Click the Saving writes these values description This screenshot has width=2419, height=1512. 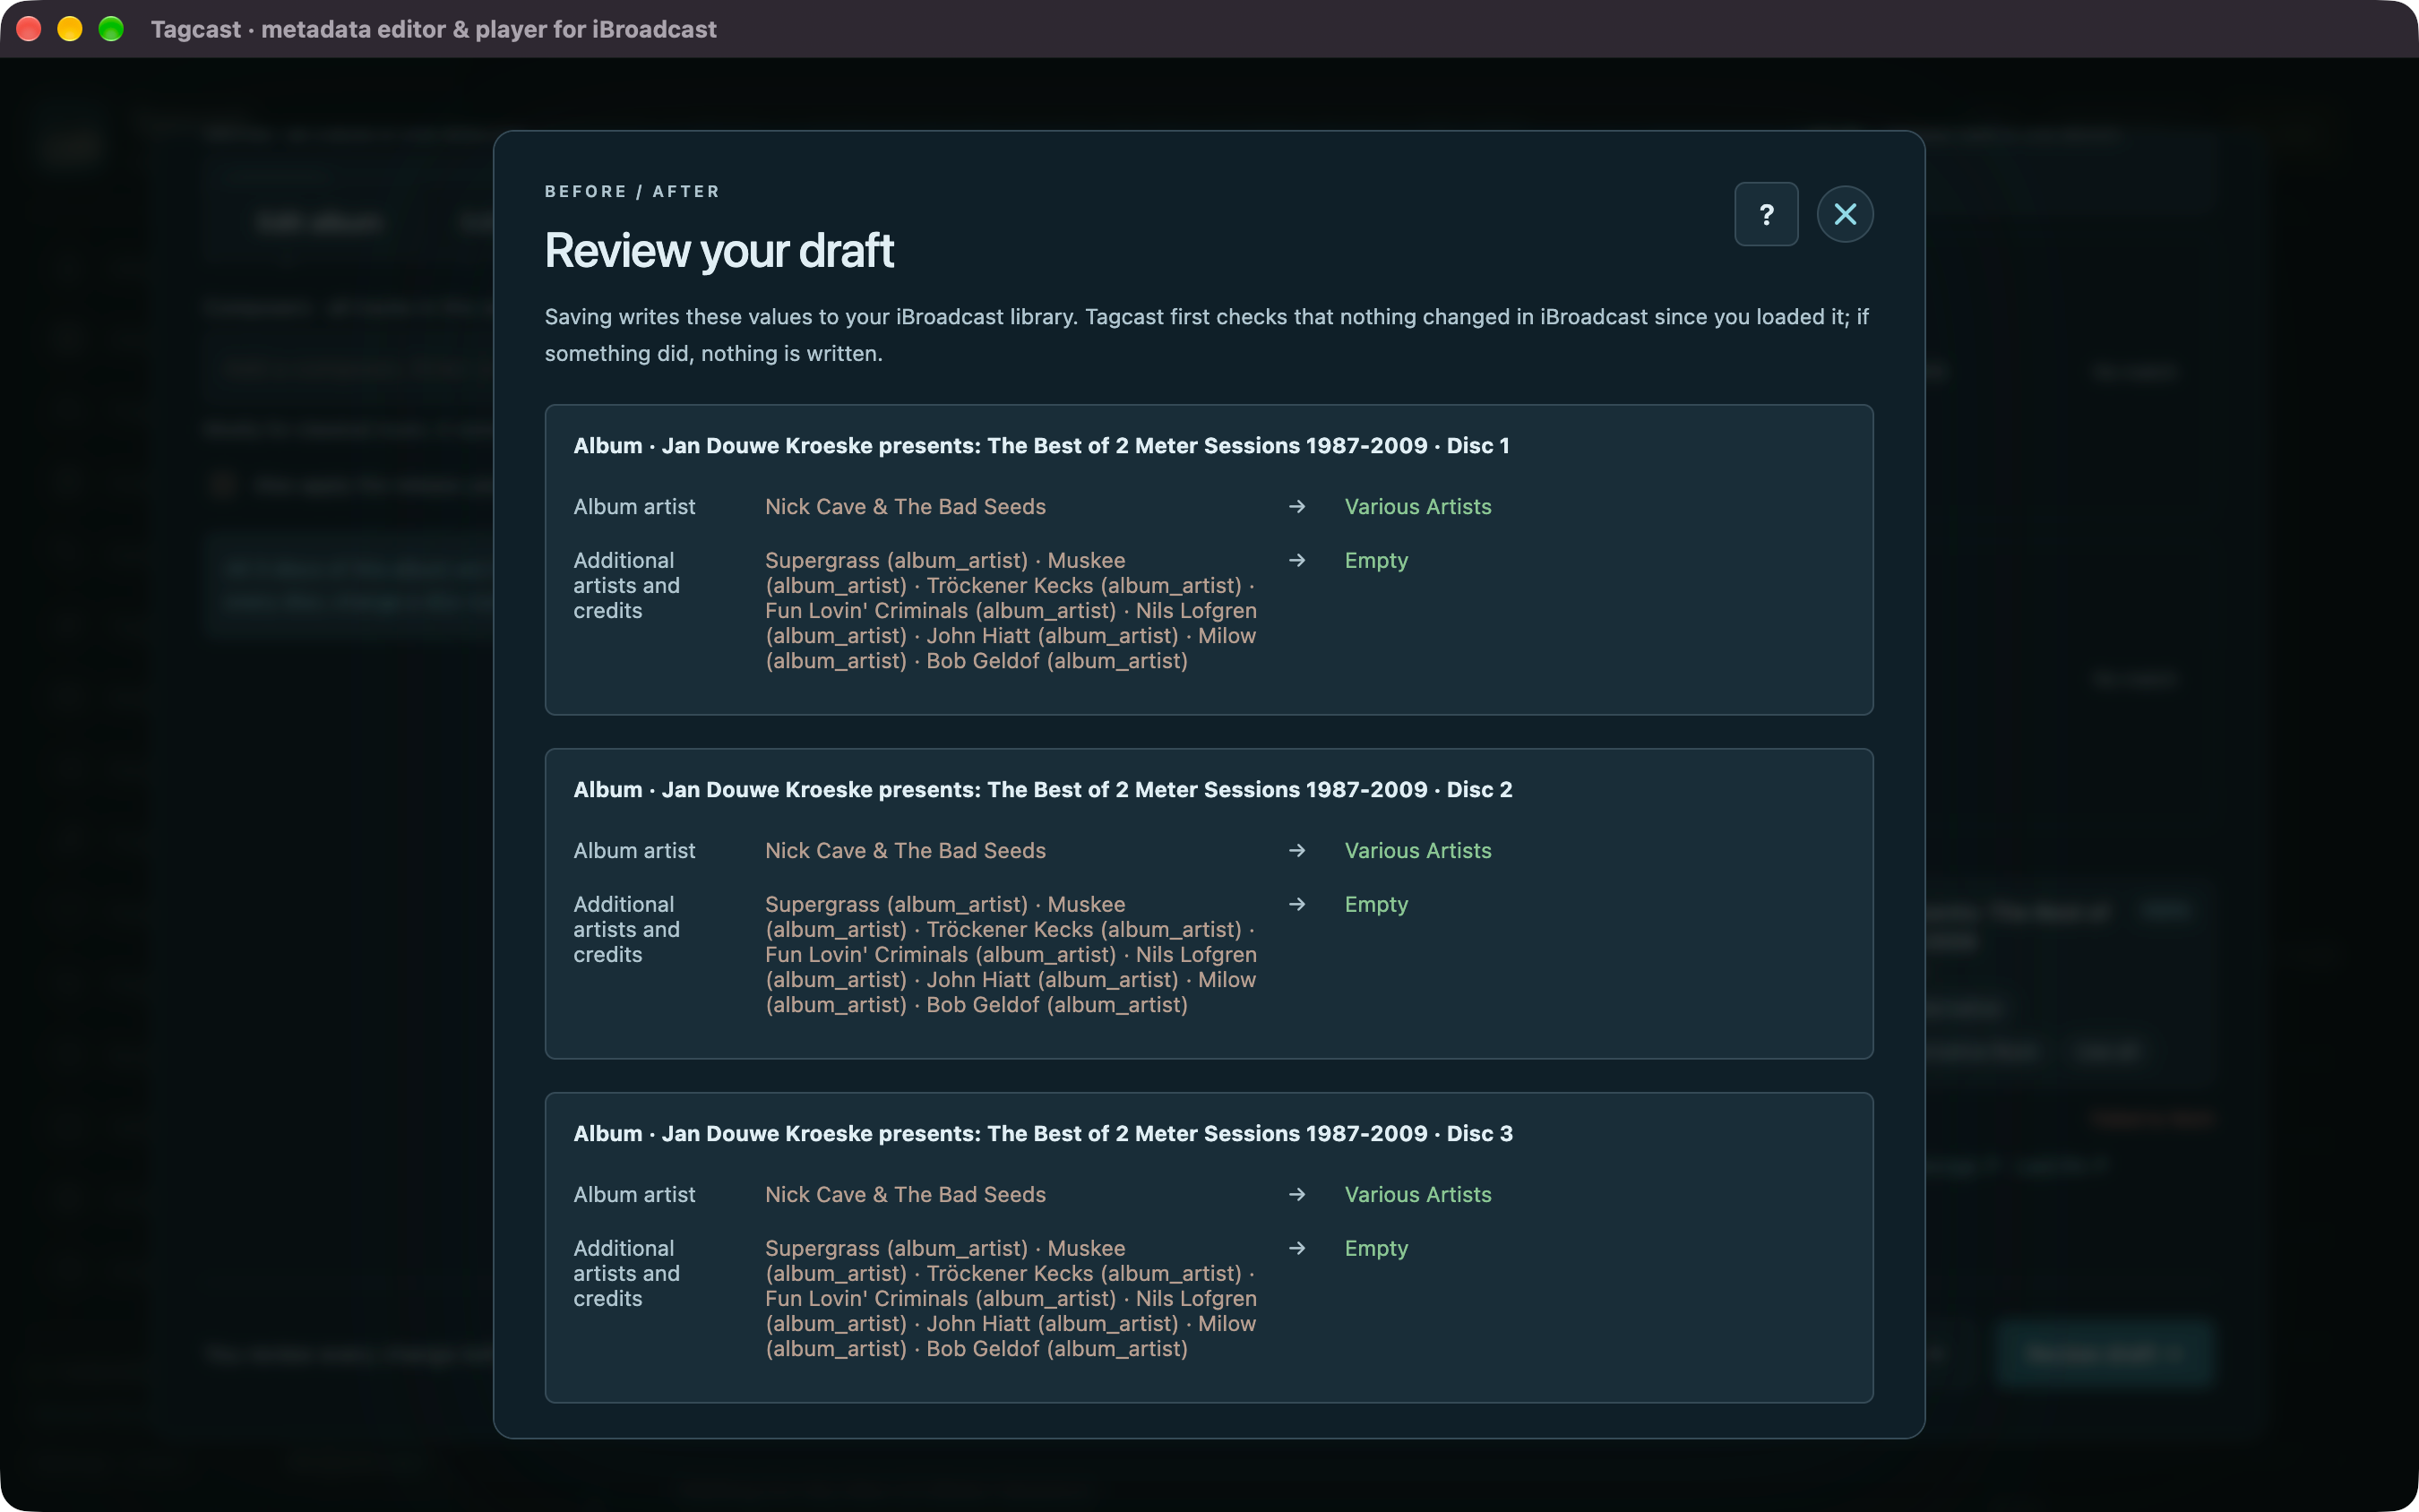1207,335
